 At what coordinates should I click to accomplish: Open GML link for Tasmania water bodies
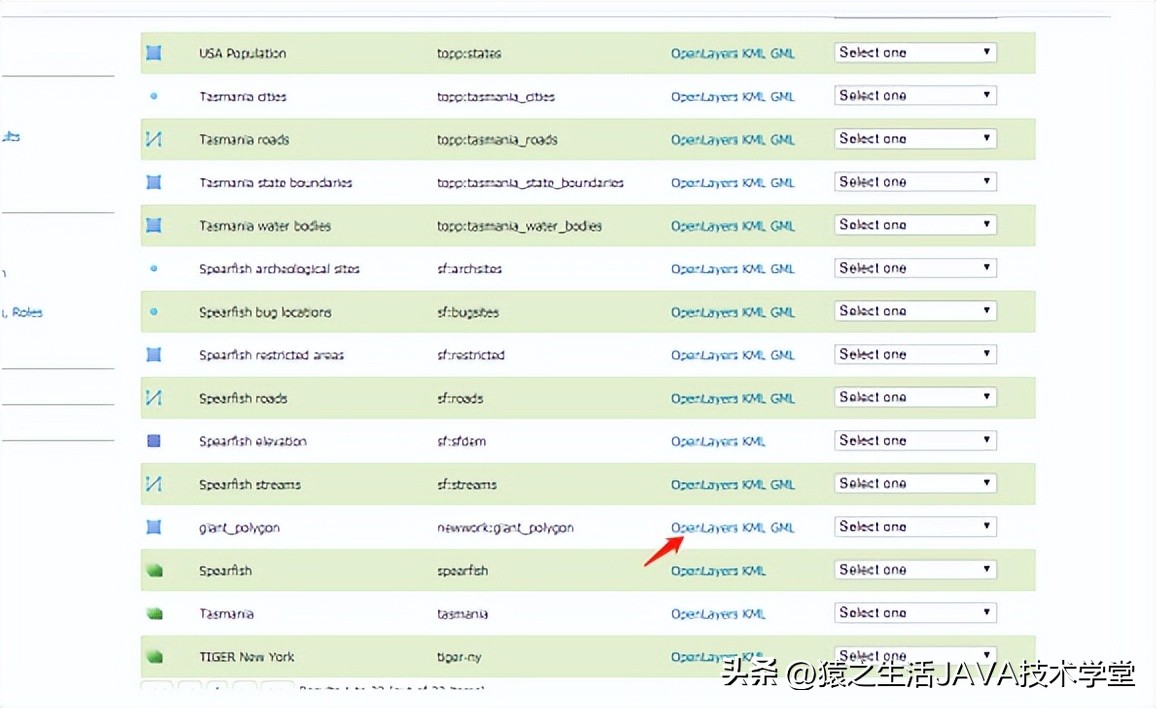(782, 226)
